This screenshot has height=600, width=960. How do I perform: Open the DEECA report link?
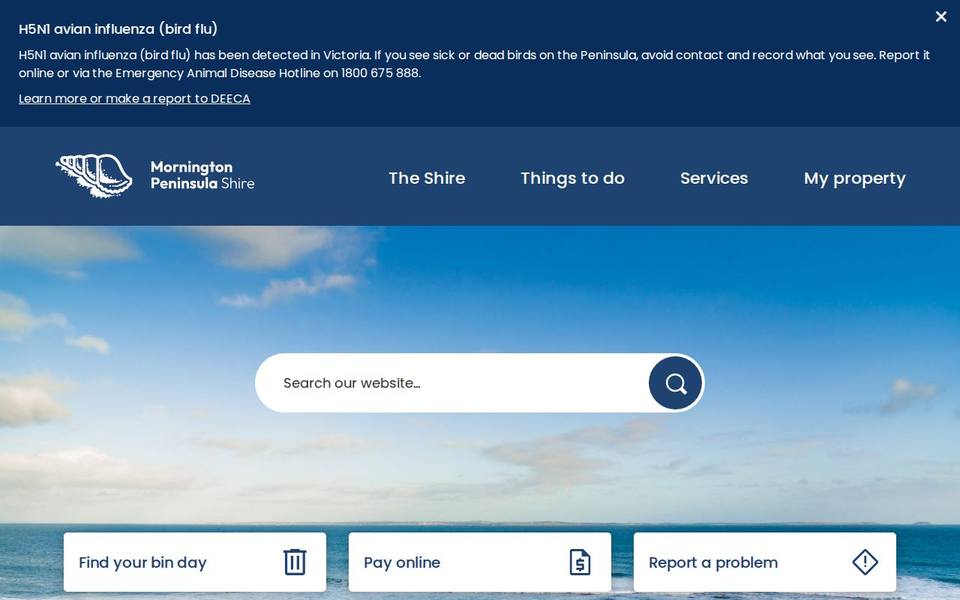tap(134, 99)
